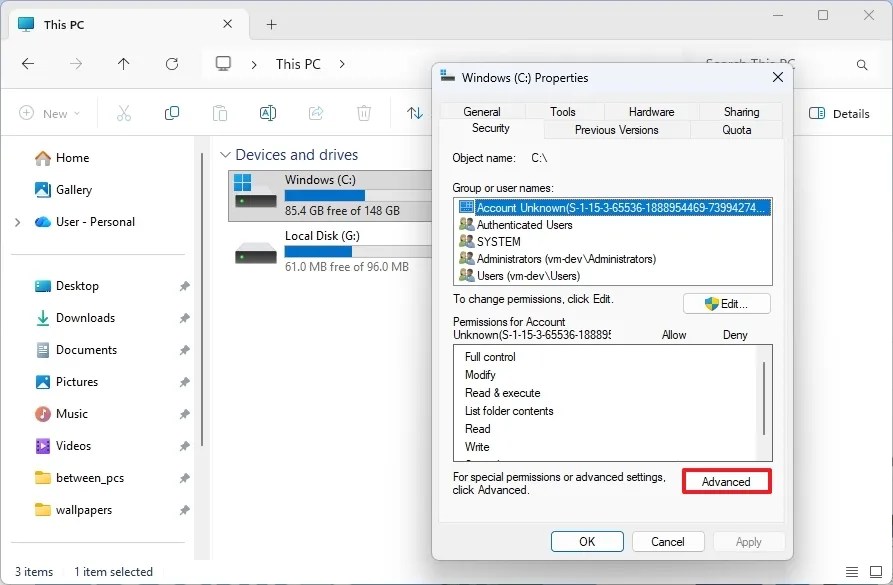The image size is (893, 585).
Task: Copy Windows (C:) with the Copy icon
Action: (172, 113)
